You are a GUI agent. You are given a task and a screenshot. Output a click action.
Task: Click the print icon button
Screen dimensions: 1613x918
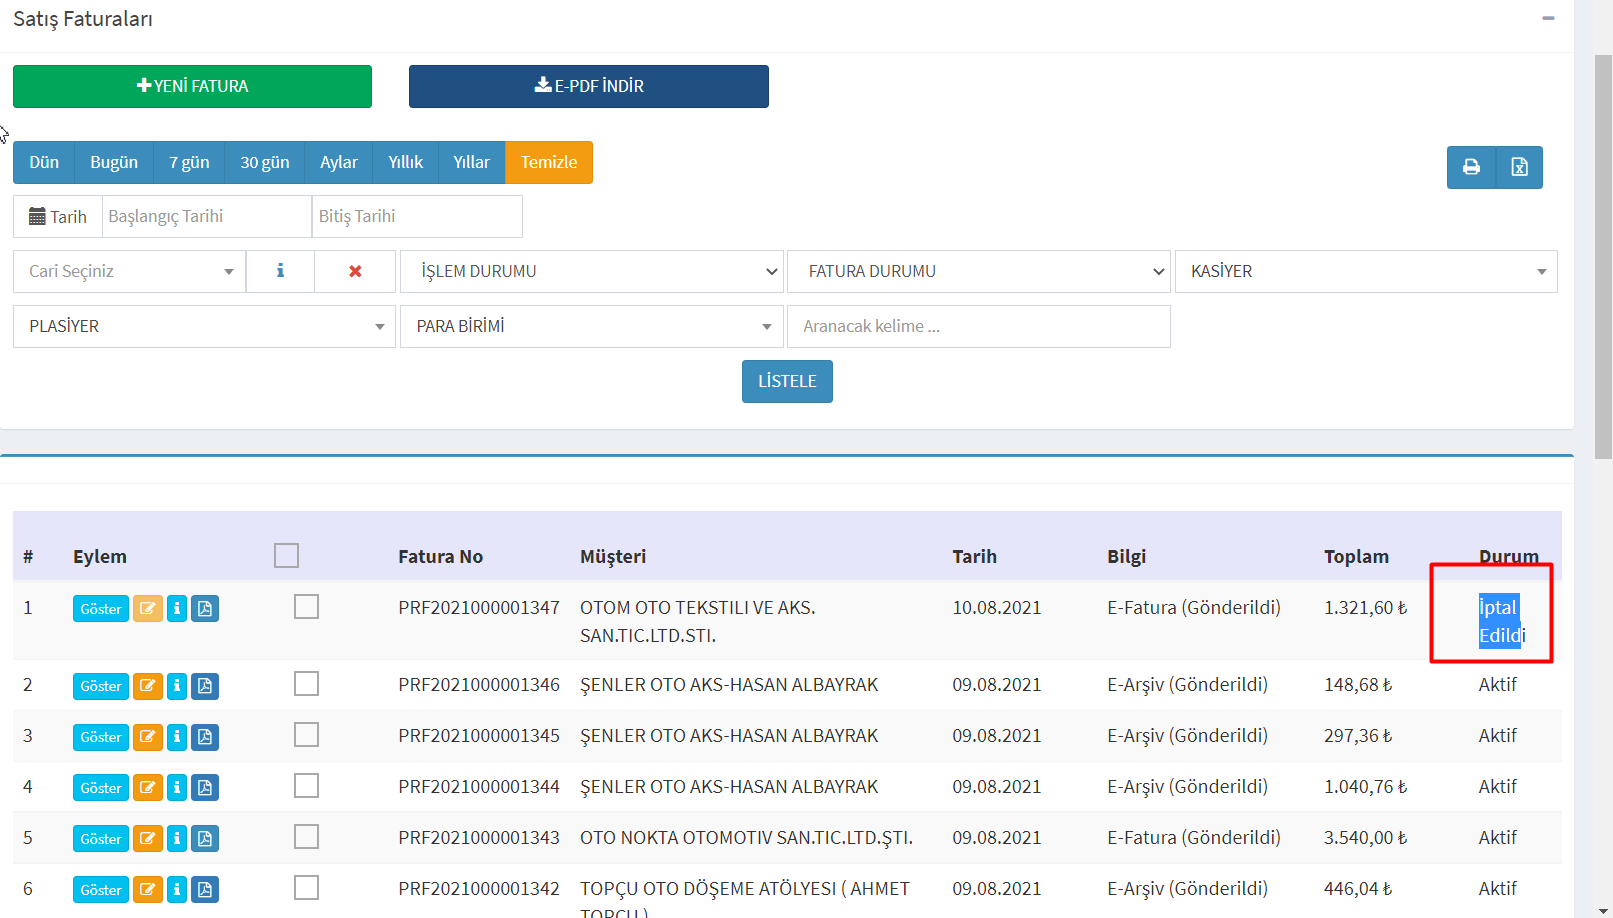(x=1471, y=167)
